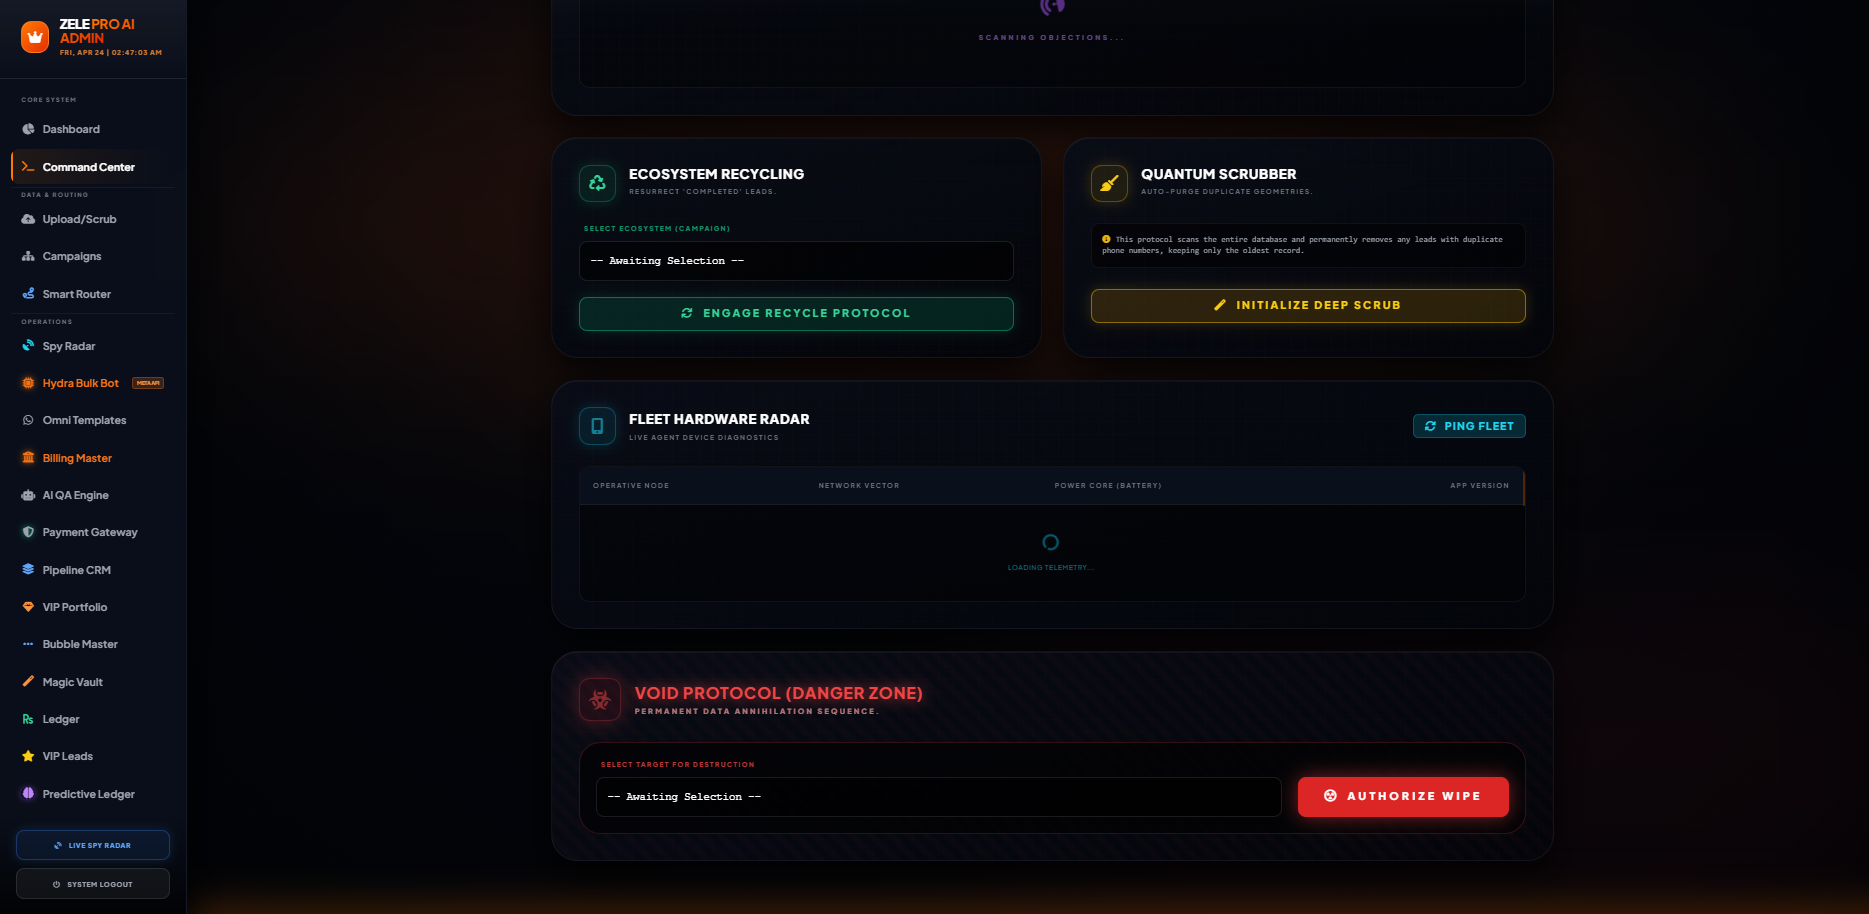Image resolution: width=1869 pixels, height=914 pixels.
Task: Click the Network Vector column header
Action: tap(859, 486)
